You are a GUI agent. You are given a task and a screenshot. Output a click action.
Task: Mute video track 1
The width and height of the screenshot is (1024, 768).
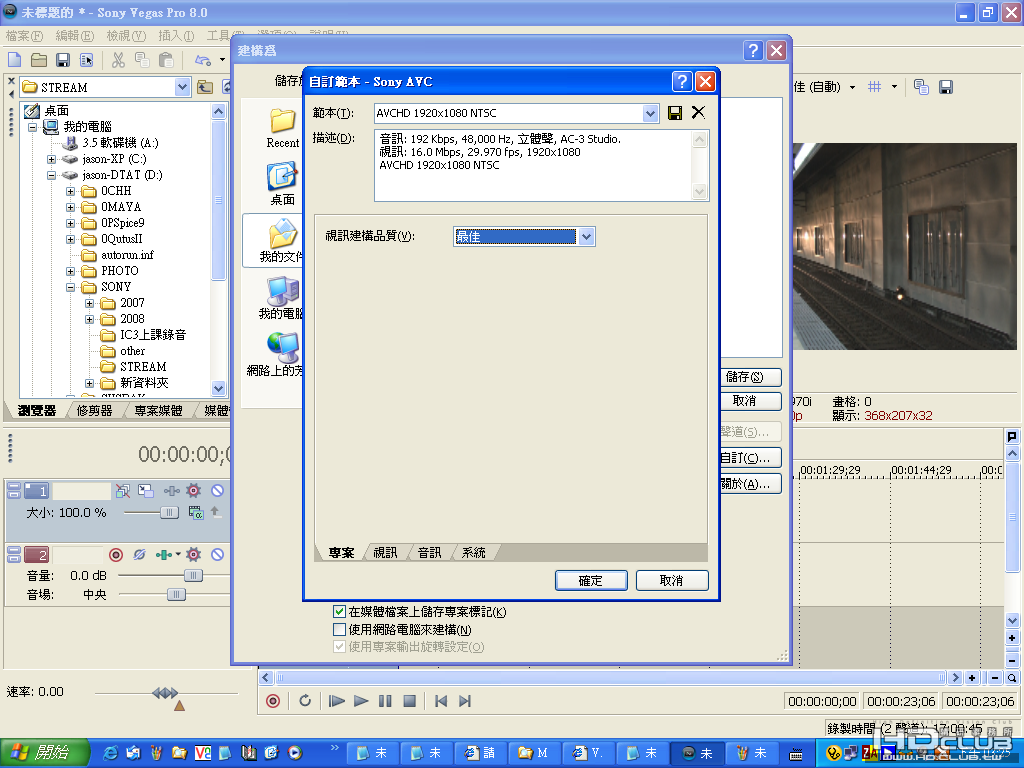[x=217, y=490]
